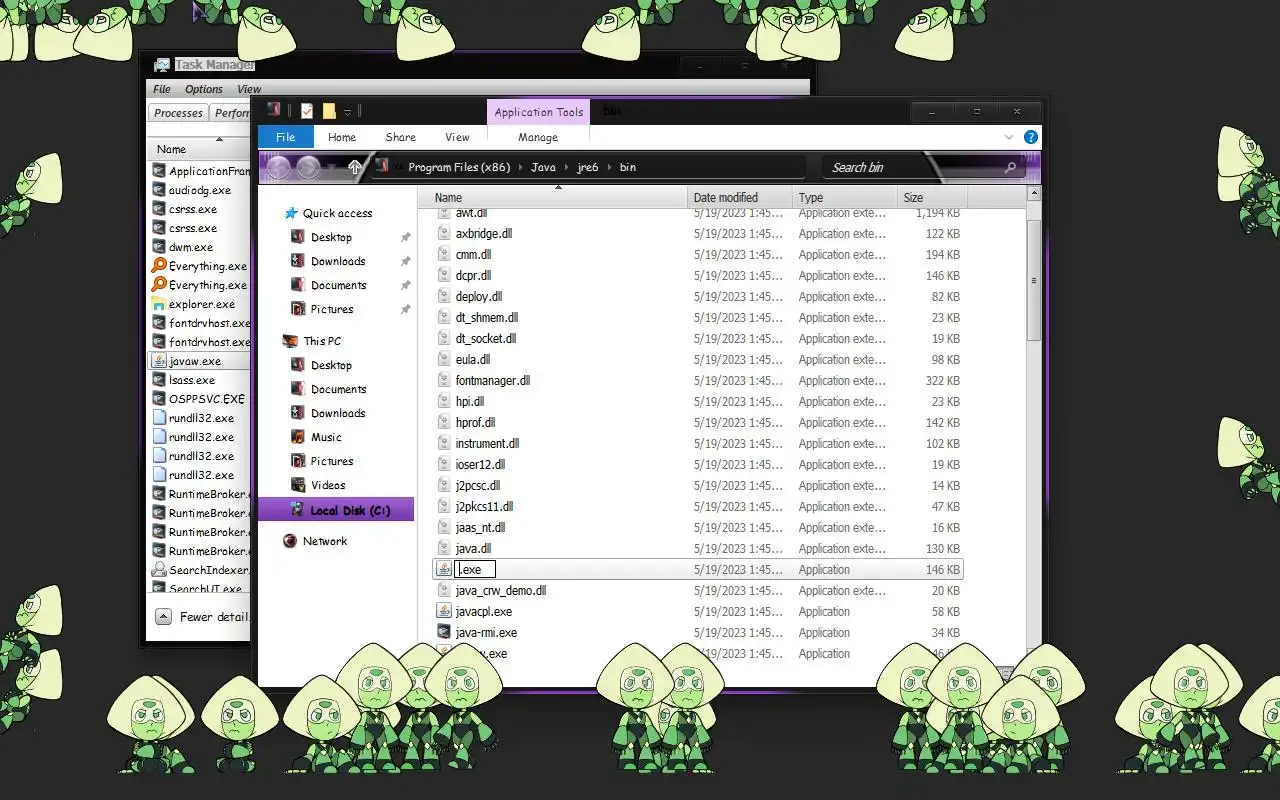Select javaw.exe in Task Manager
Screen dimensions: 1280x800
coord(200,361)
